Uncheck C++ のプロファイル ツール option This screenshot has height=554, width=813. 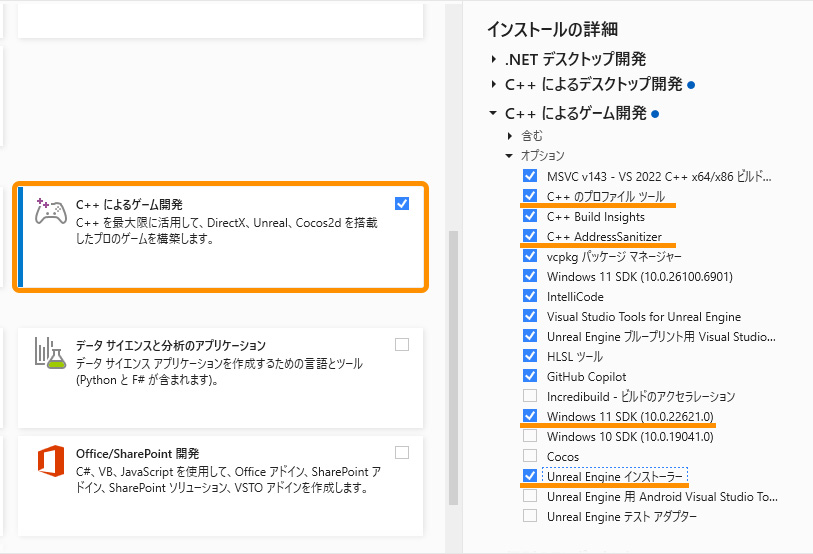[x=530, y=196]
